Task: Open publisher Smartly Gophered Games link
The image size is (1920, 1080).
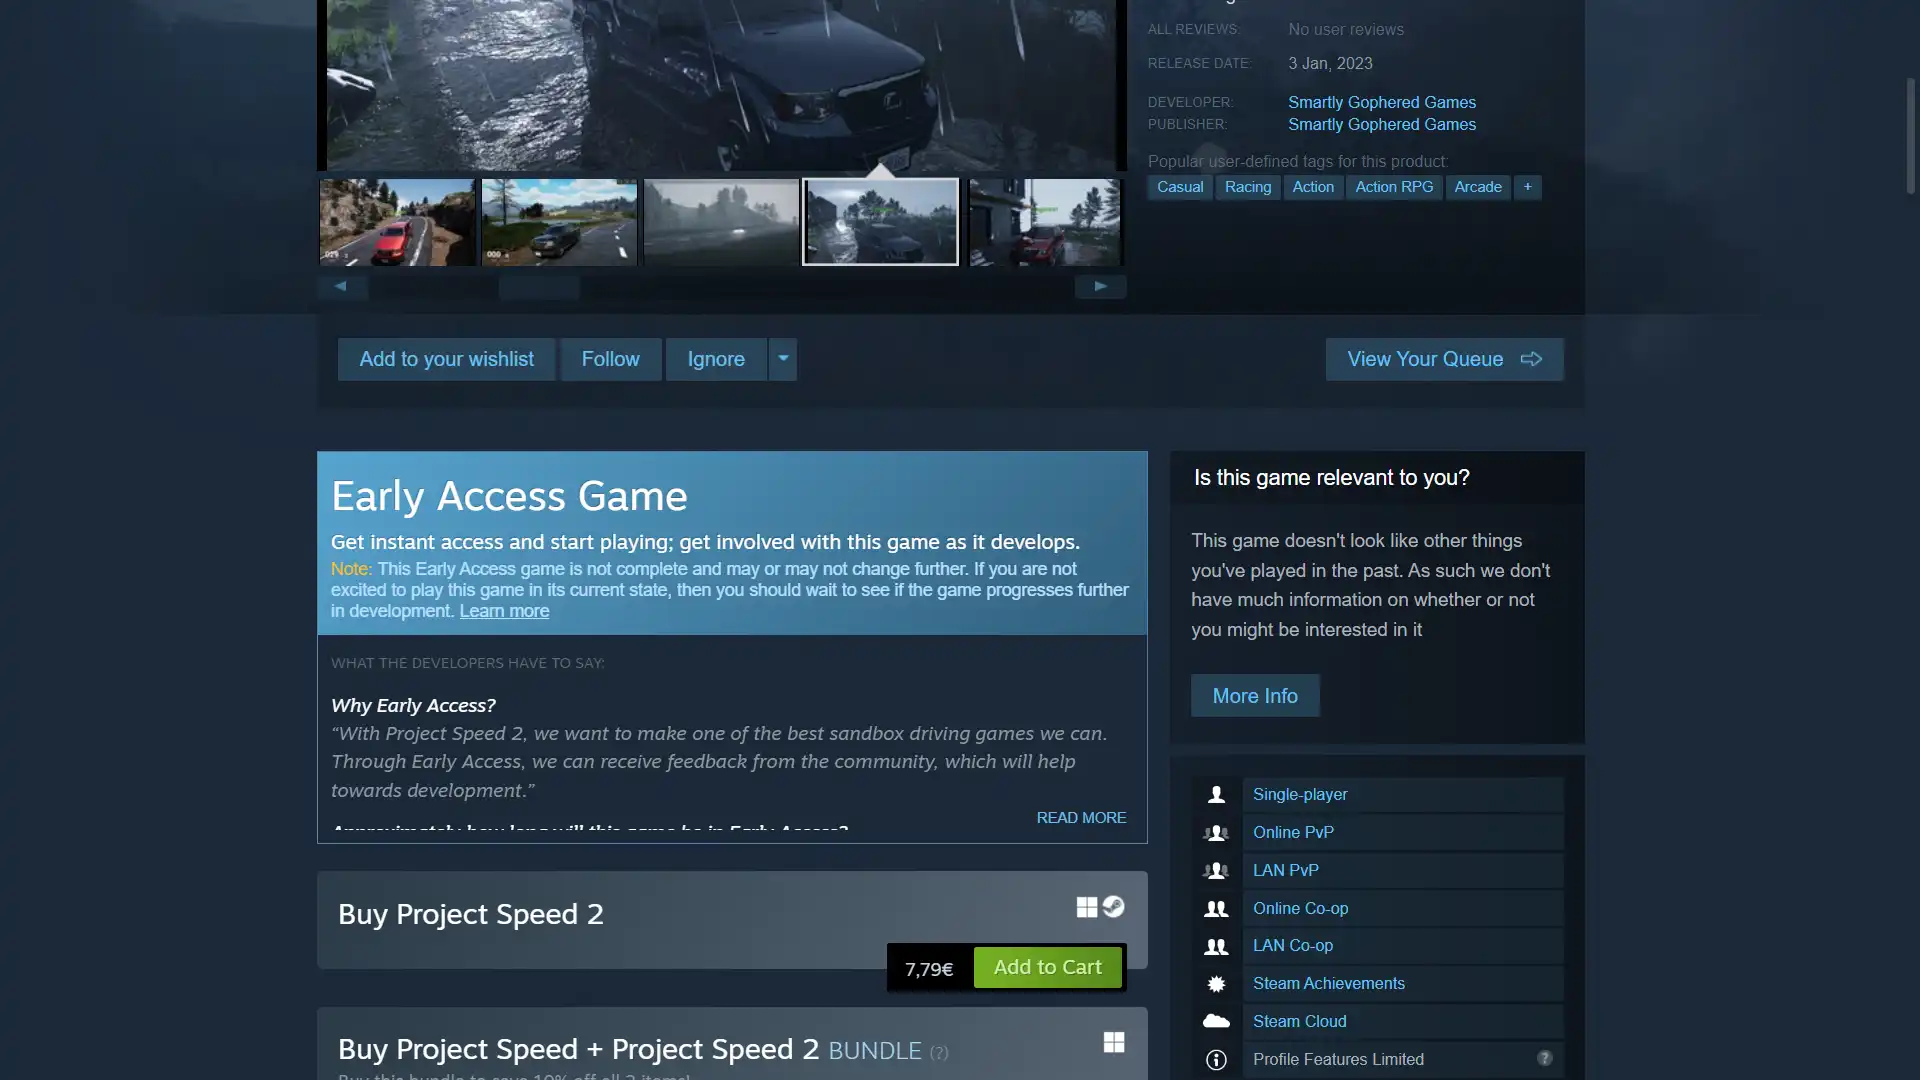Action: coord(1381,124)
